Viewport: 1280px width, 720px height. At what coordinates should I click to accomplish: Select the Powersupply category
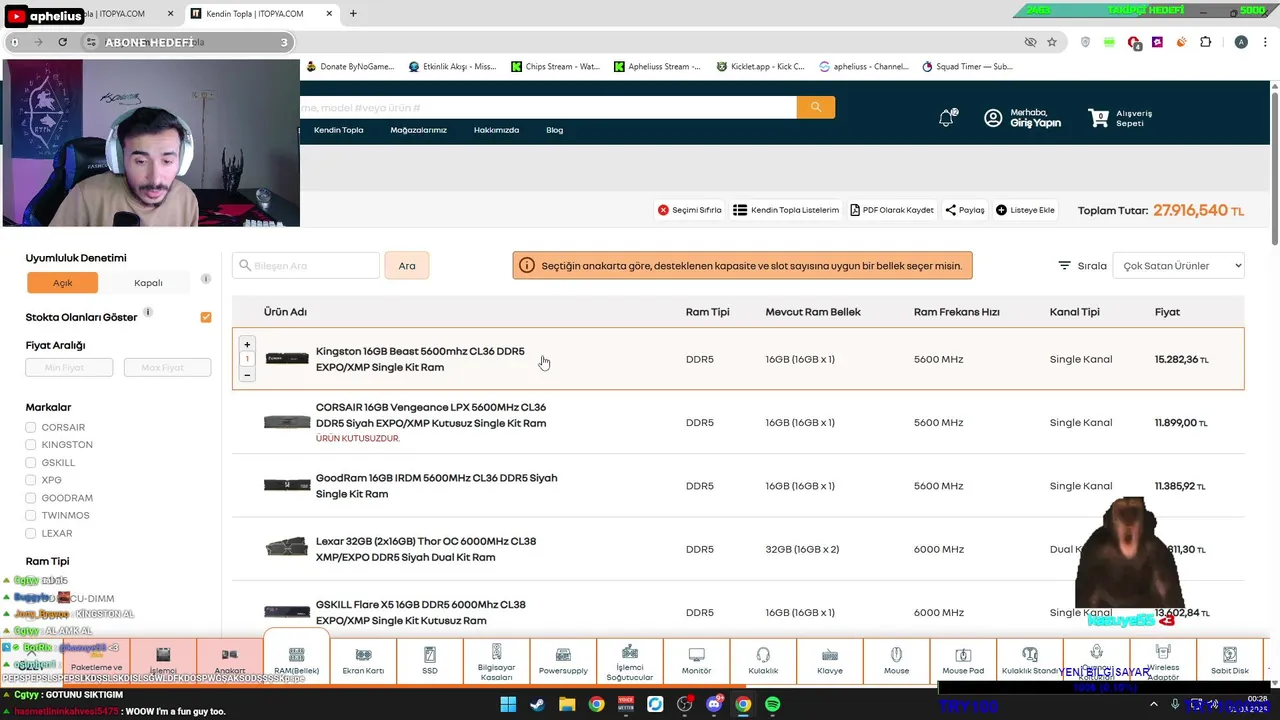[x=563, y=660]
